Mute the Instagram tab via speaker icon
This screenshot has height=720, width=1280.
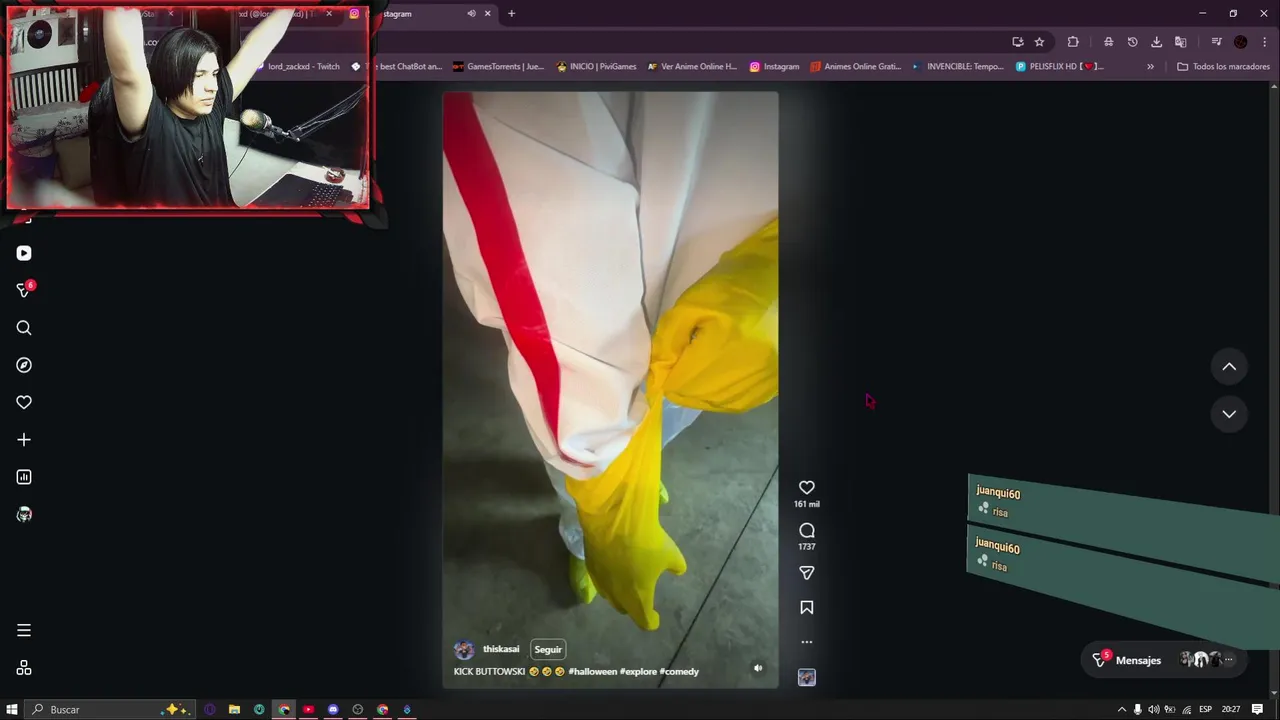(471, 14)
